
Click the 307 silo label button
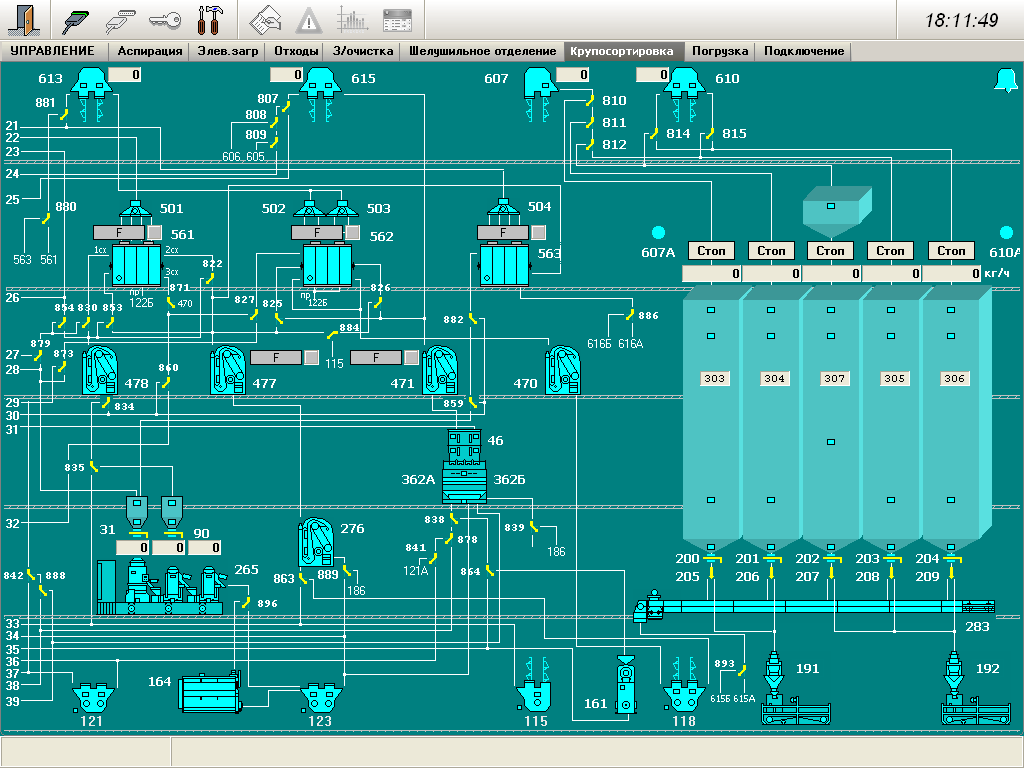coord(835,379)
